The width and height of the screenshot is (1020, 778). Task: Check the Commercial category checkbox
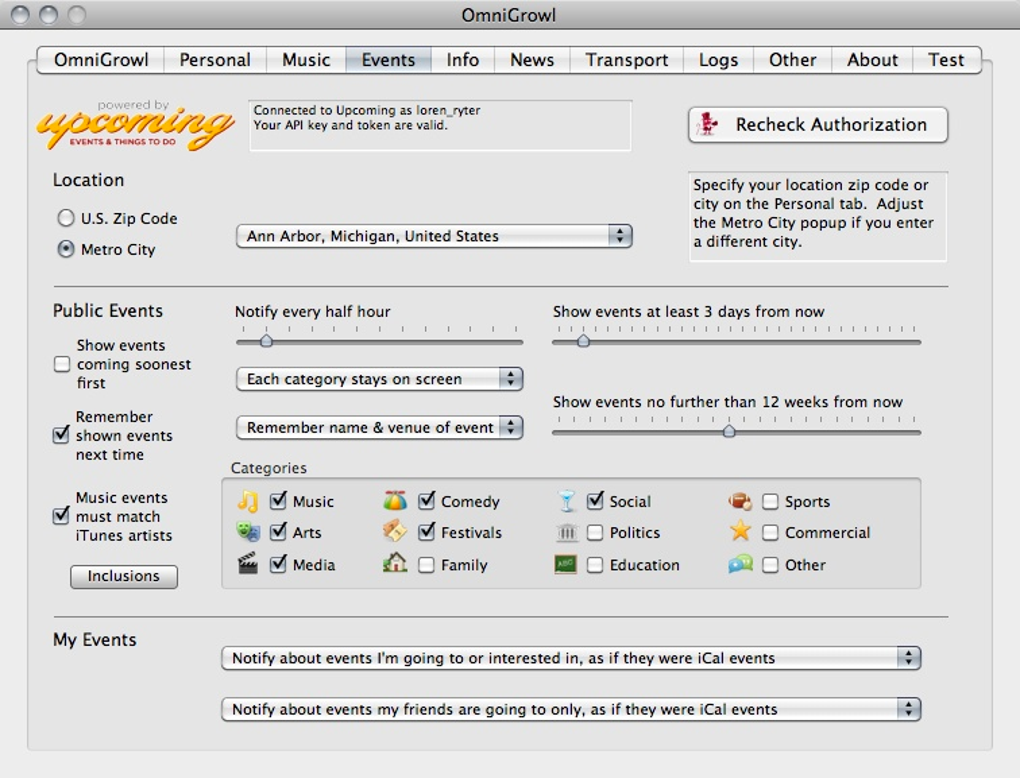(x=770, y=533)
